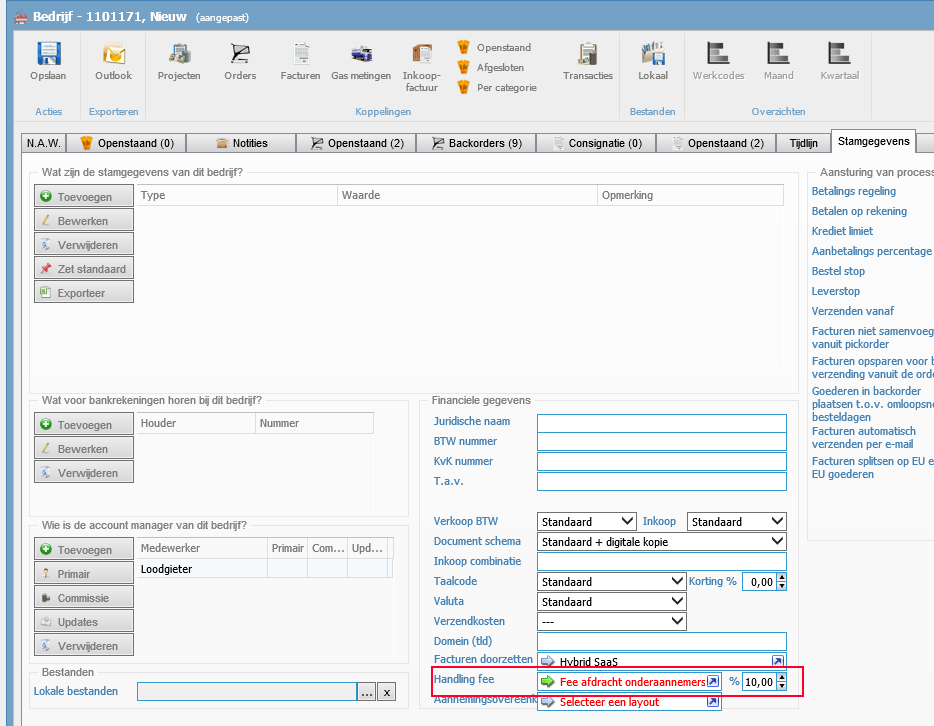The height and width of the screenshot is (726, 934).
Task: Open the Facturen icon
Action: coord(300,58)
